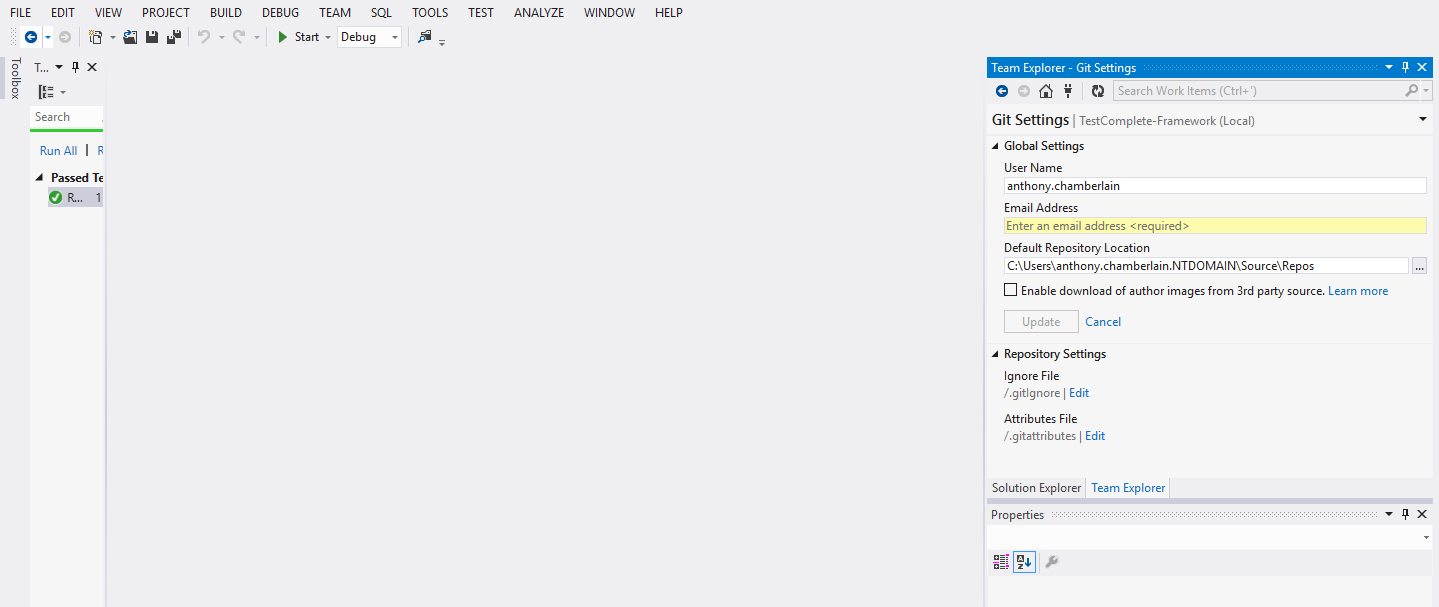Open the Debug configuration dropdown
Viewport: 1439px width, 607px height.
point(392,36)
